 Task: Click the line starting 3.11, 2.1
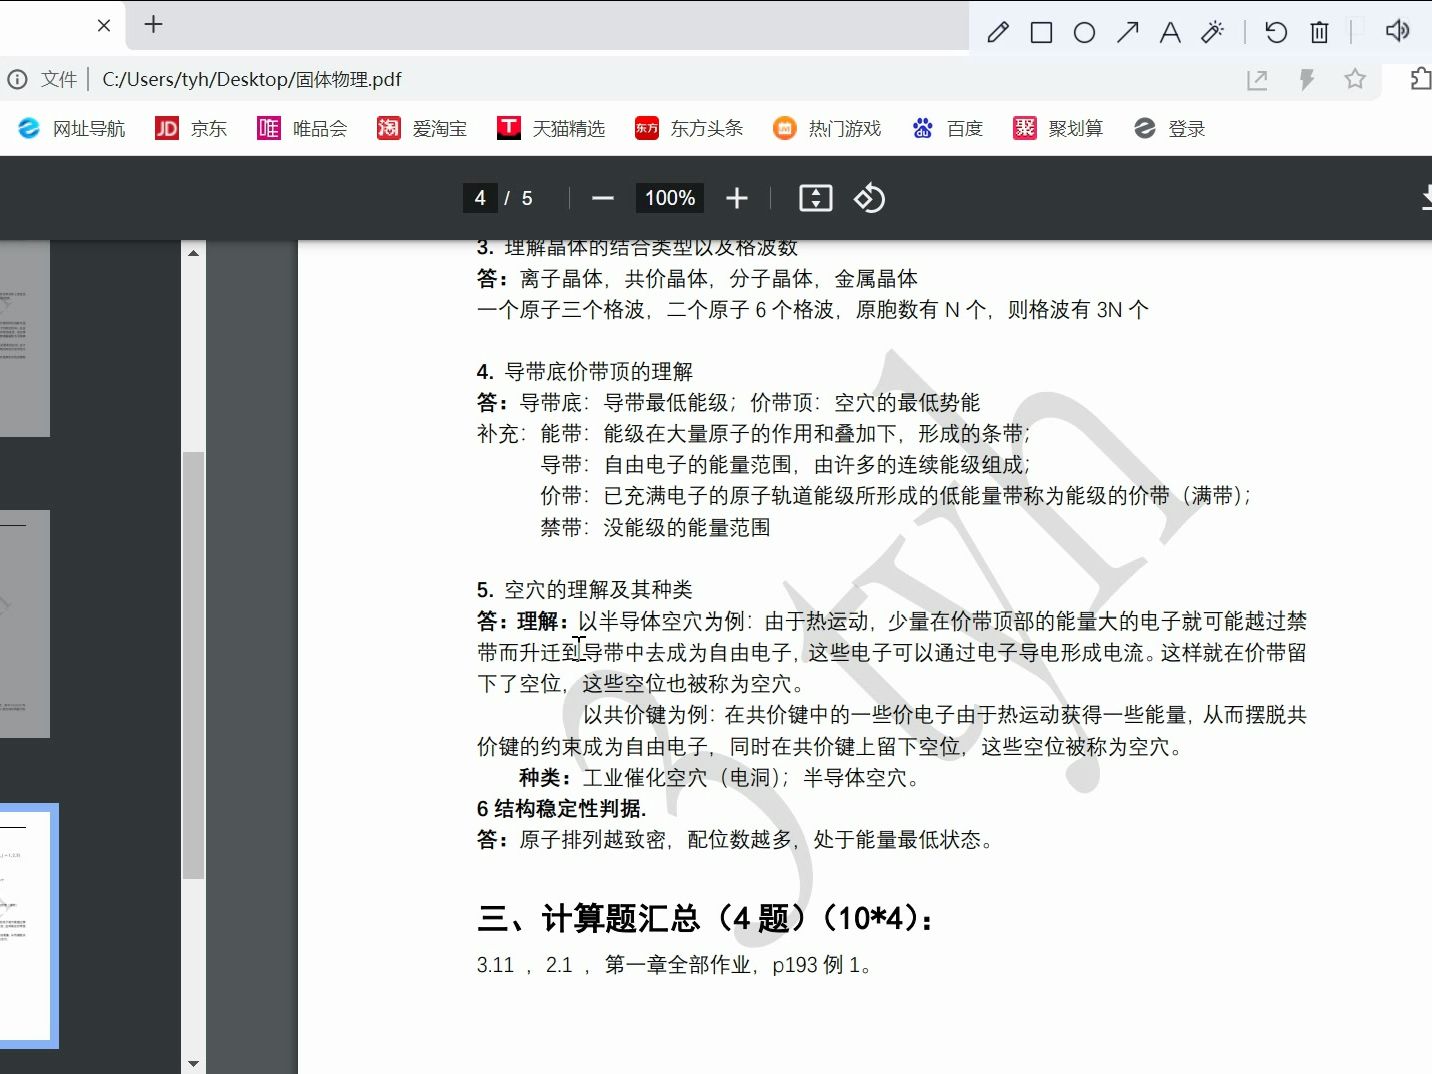pos(674,965)
